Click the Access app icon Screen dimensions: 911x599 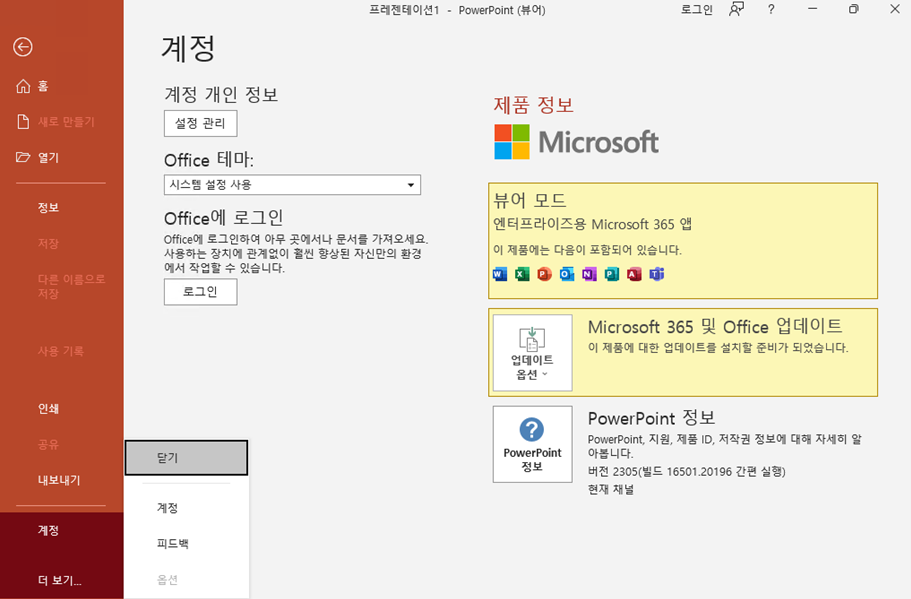[634, 274]
